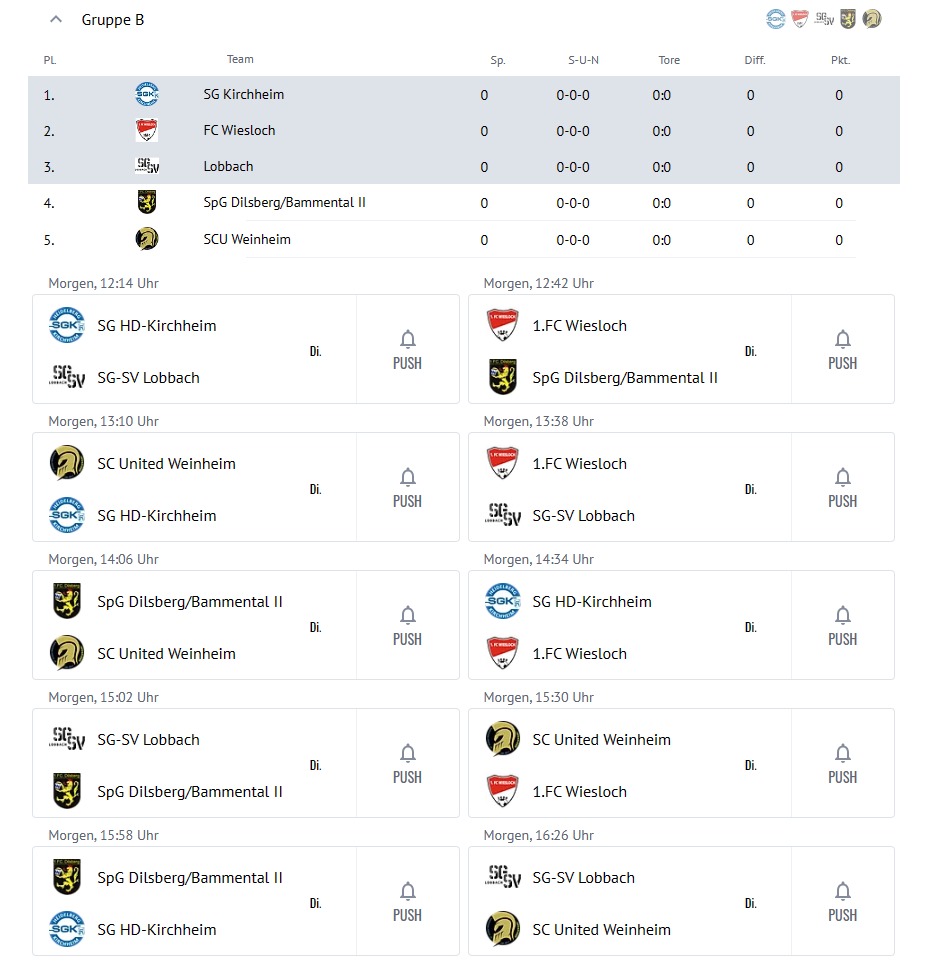
Task: Click SCU Weinheim logo in table row 5
Action: 147,239
